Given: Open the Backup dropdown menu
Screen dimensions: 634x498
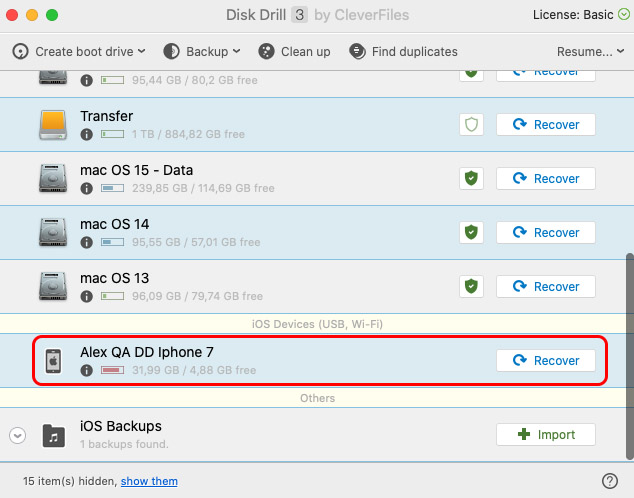Looking at the screenshot, I should [x=202, y=52].
